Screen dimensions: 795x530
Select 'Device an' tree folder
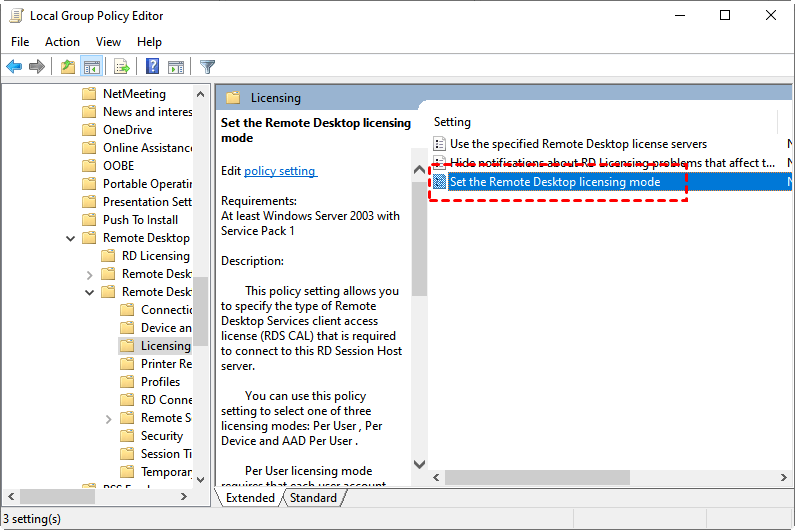(x=166, y=328)
